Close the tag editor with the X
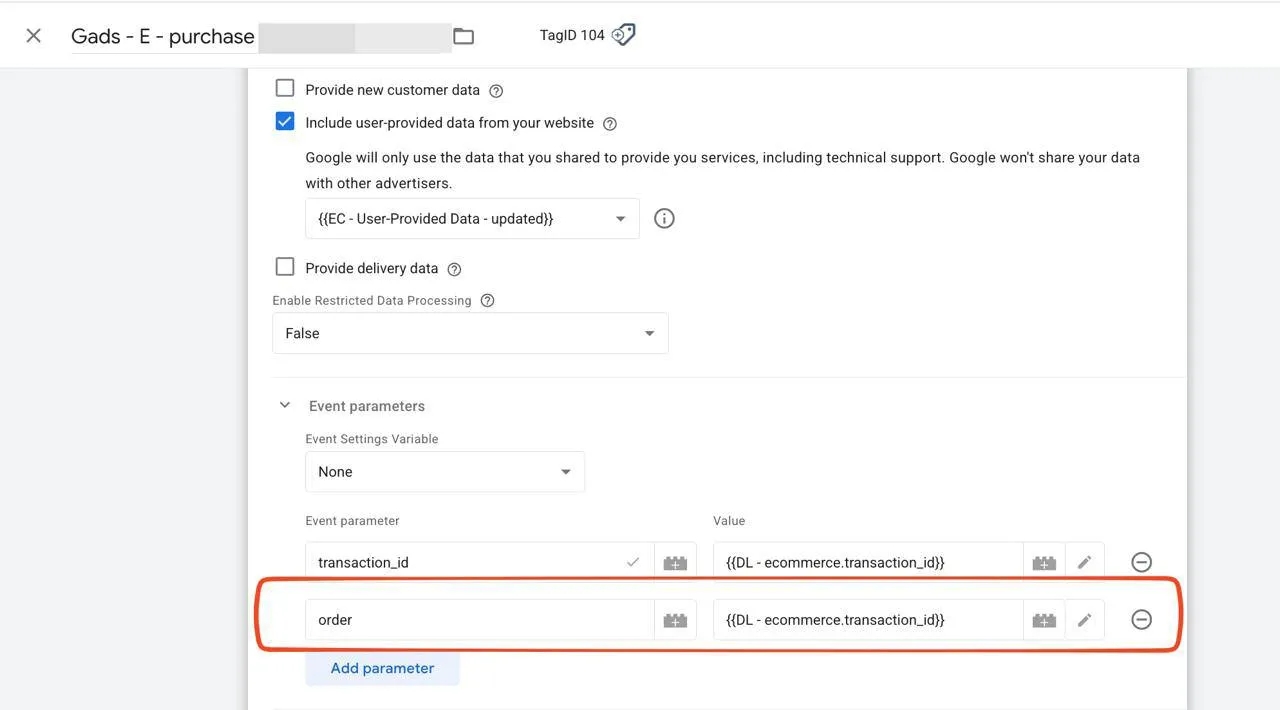 (x=33, y=36)
